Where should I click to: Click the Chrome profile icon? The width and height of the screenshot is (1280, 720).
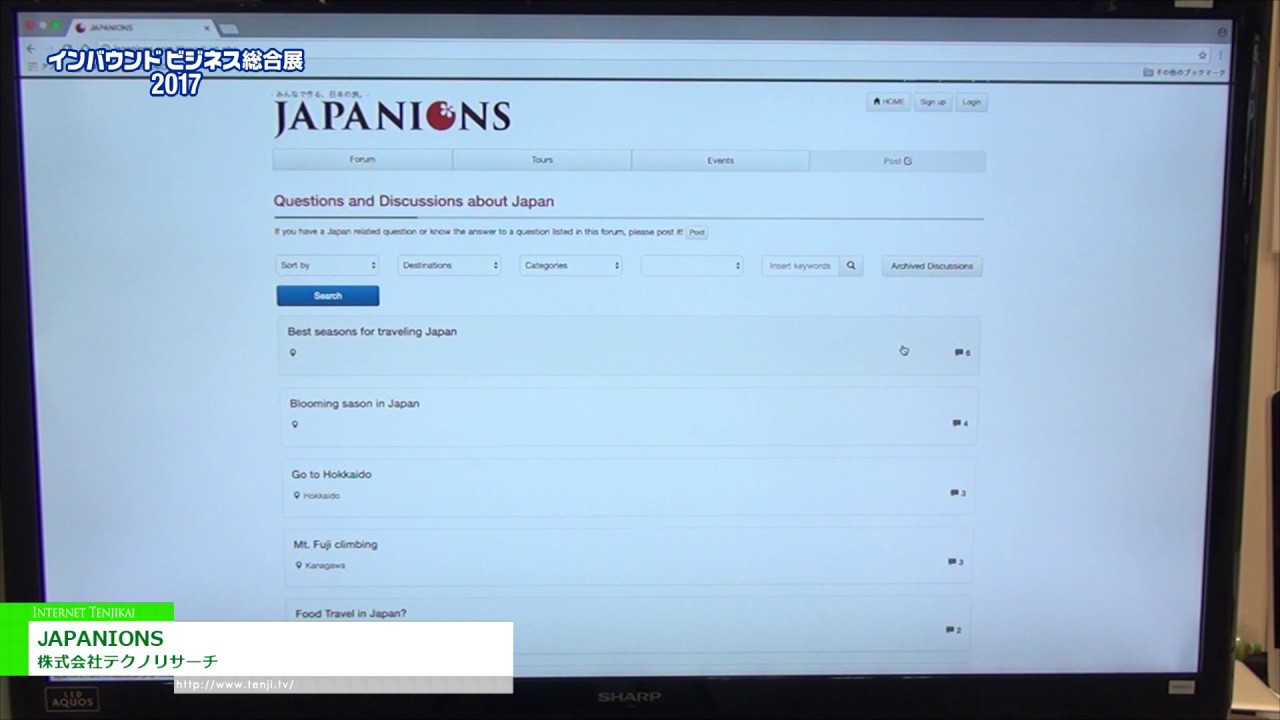coord(1222,33)
